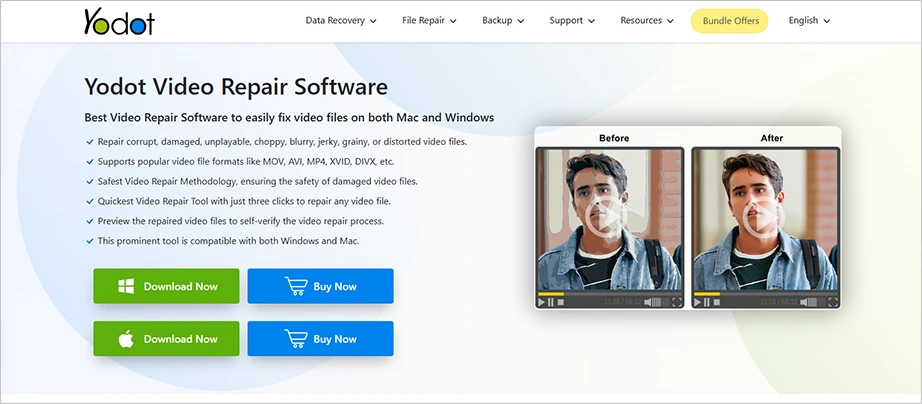Click the After video progress bar

[x=766, y=294]
